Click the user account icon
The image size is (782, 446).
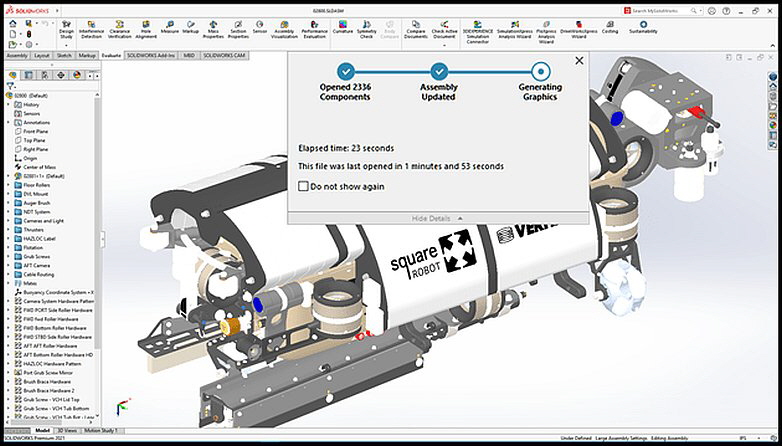[712, 10]
